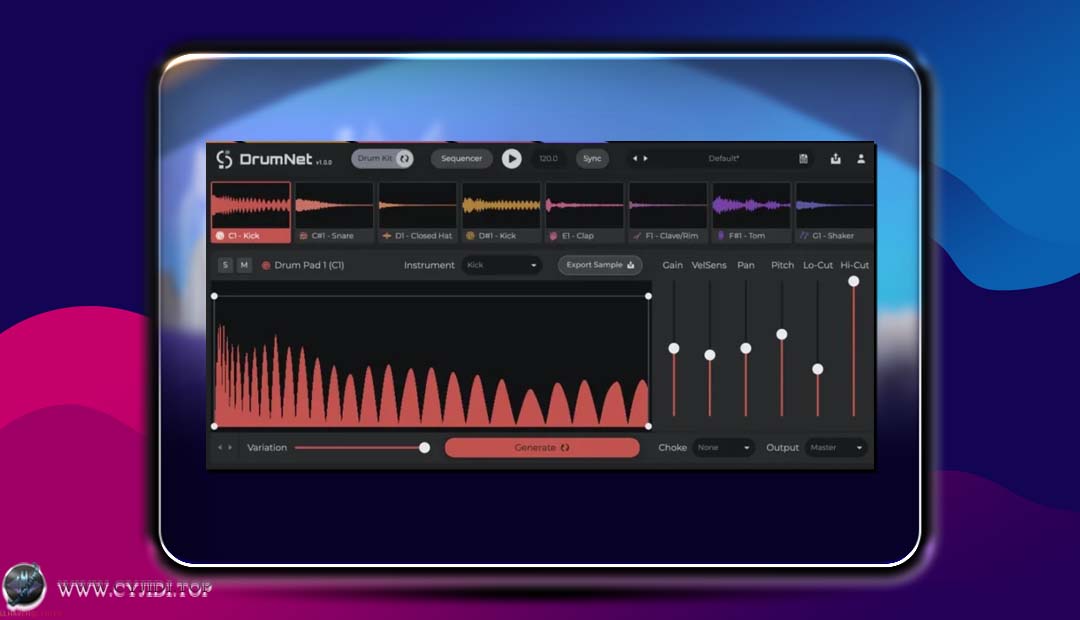Toggle the Drum Kit mode button
The image size is (1080, 620).
tap(382, 158)
